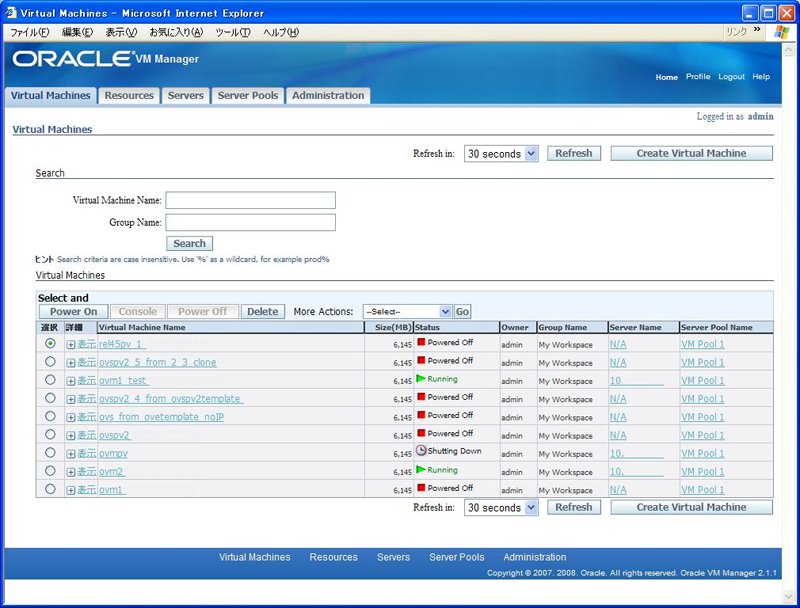This screenshot has height=608, width=800.
Task: Click in the Group Name field
Action: (251, 222)
